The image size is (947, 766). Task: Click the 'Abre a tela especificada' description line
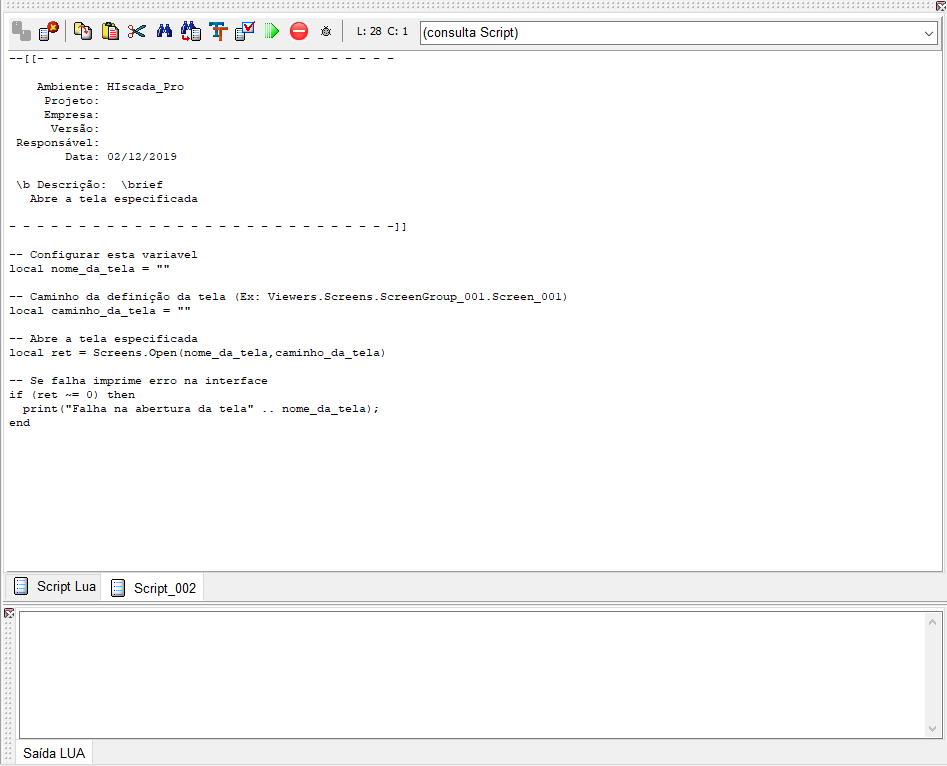[114, 199]
